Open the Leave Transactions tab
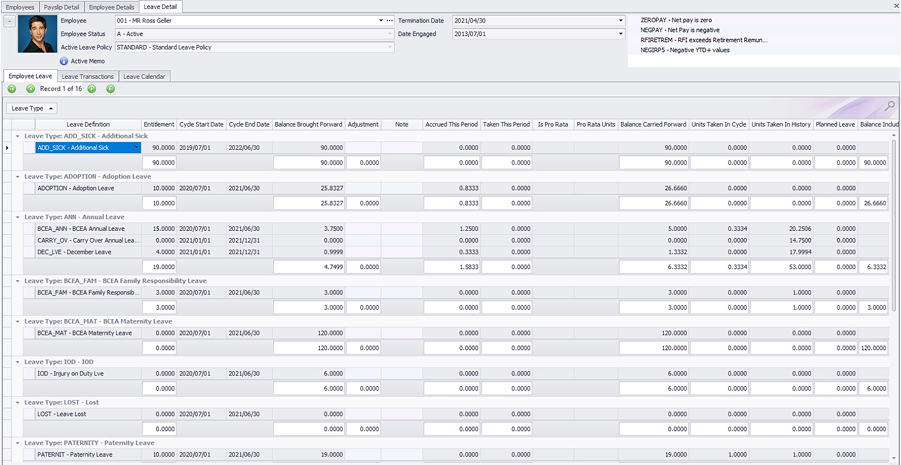This screenshot has width=901, height=465. (x=88, y=76)
